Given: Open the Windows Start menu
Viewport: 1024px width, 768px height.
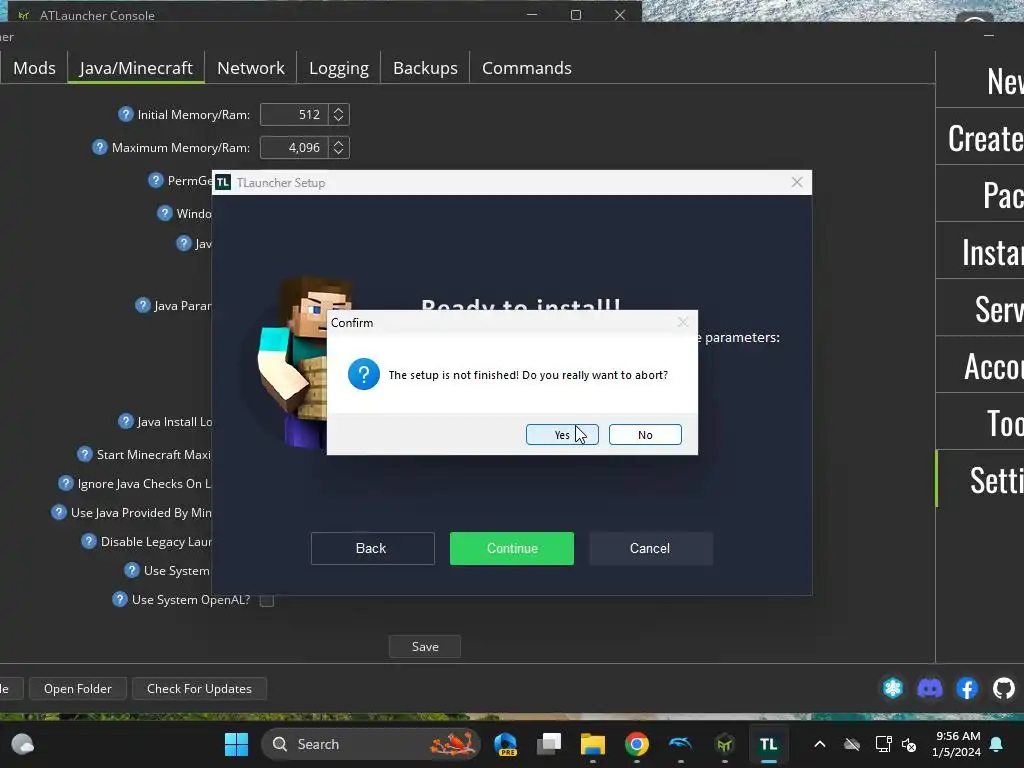Looking at the screenshot, I should pos(236,744).
